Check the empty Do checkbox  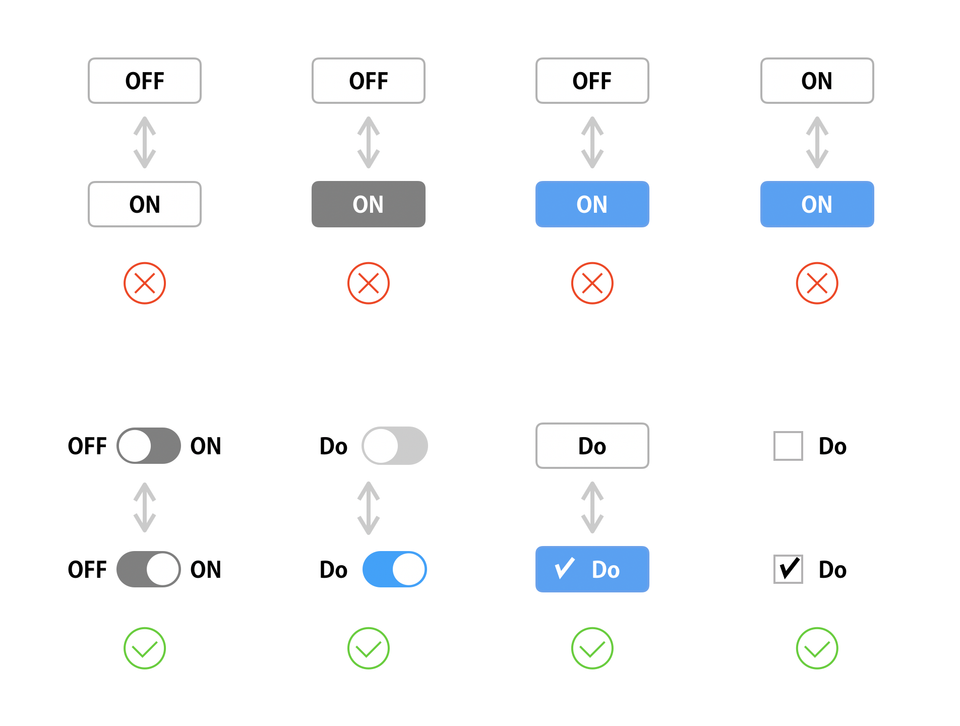[788, 446]
